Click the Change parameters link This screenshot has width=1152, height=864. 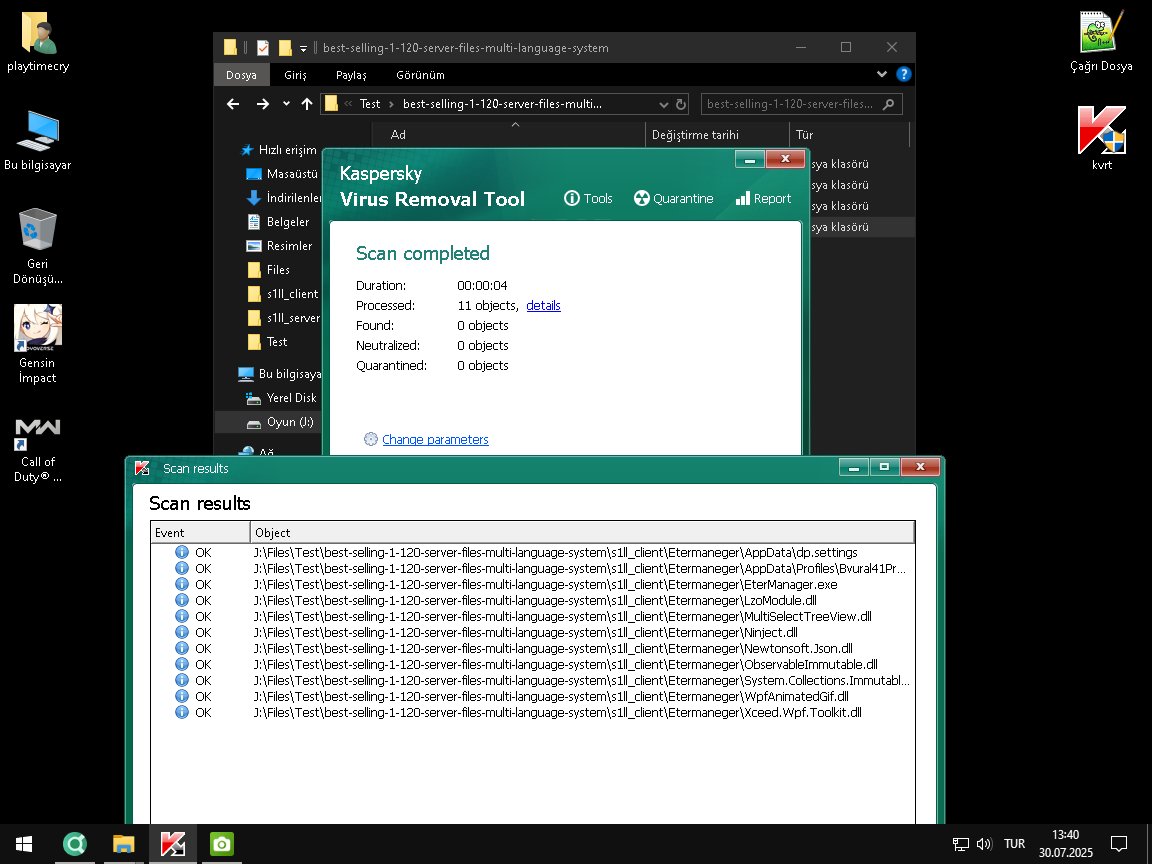[435, 440]
